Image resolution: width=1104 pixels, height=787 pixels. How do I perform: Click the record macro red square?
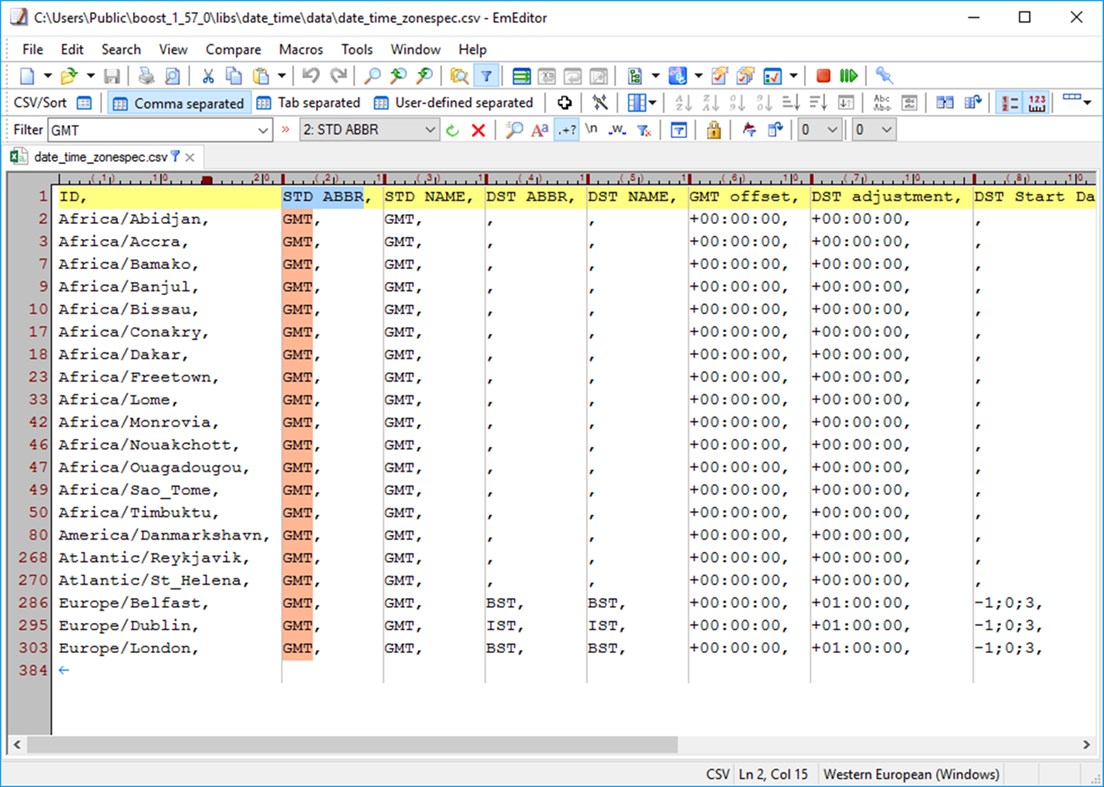pyautogui.click(x=822, y=75)
